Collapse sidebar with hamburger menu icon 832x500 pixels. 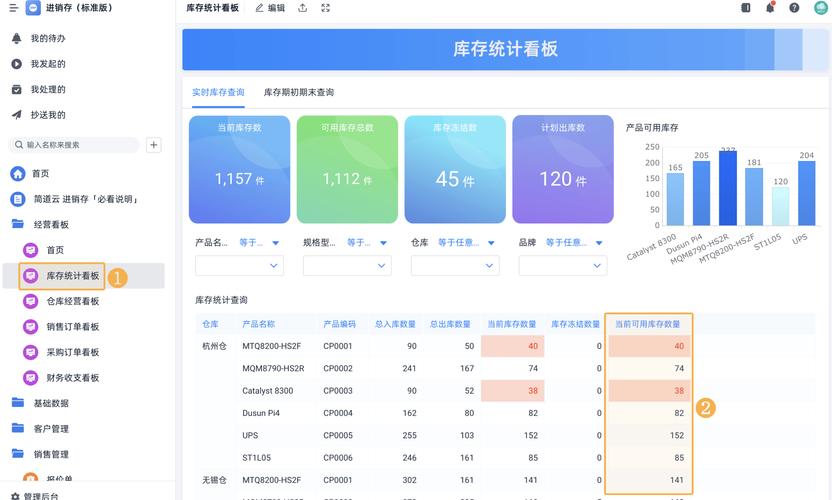click(14, 8)
